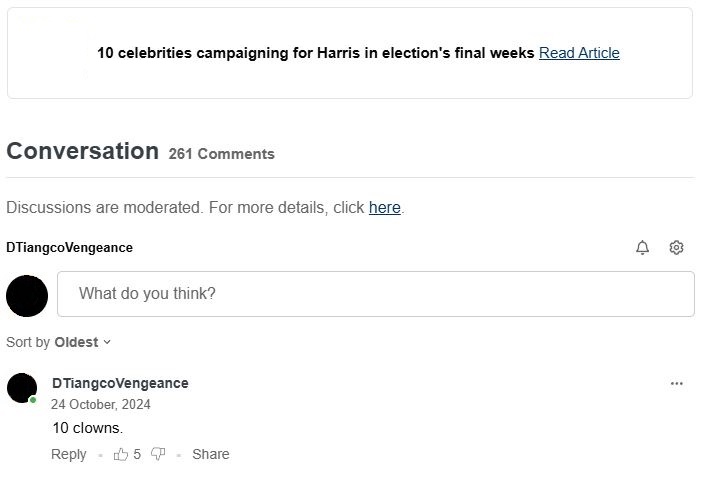The image size is (701, 497).
Task: Click the 261 Comments count
Action: (x=221, y=154)
